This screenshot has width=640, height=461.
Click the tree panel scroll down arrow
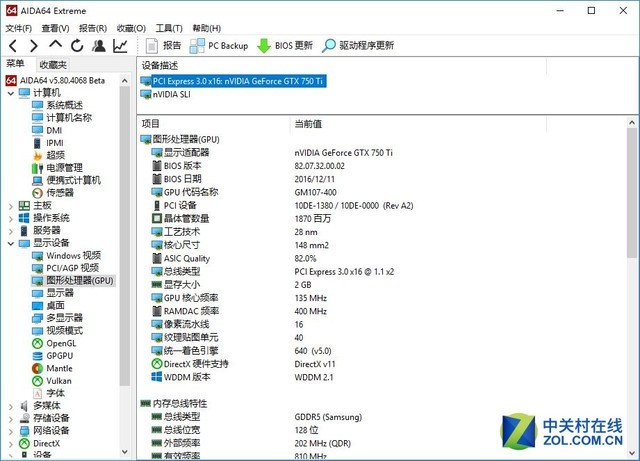[124, 452]
